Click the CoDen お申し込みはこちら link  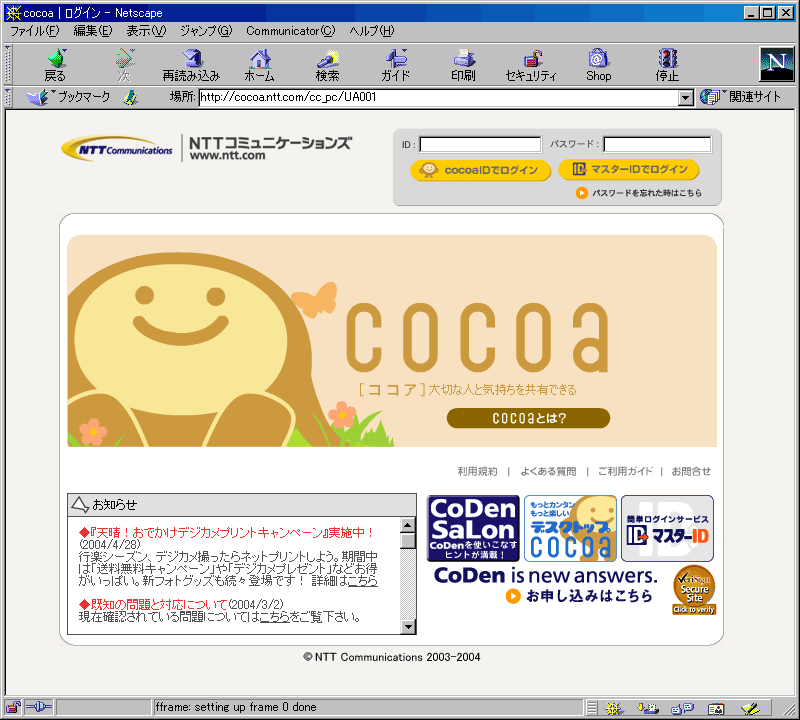[x=580, y=595]
